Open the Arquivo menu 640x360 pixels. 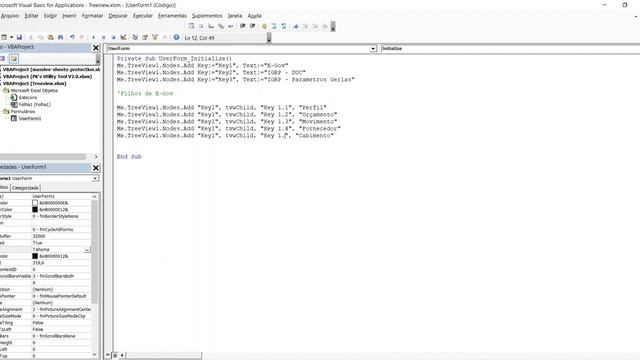point(10,16)
